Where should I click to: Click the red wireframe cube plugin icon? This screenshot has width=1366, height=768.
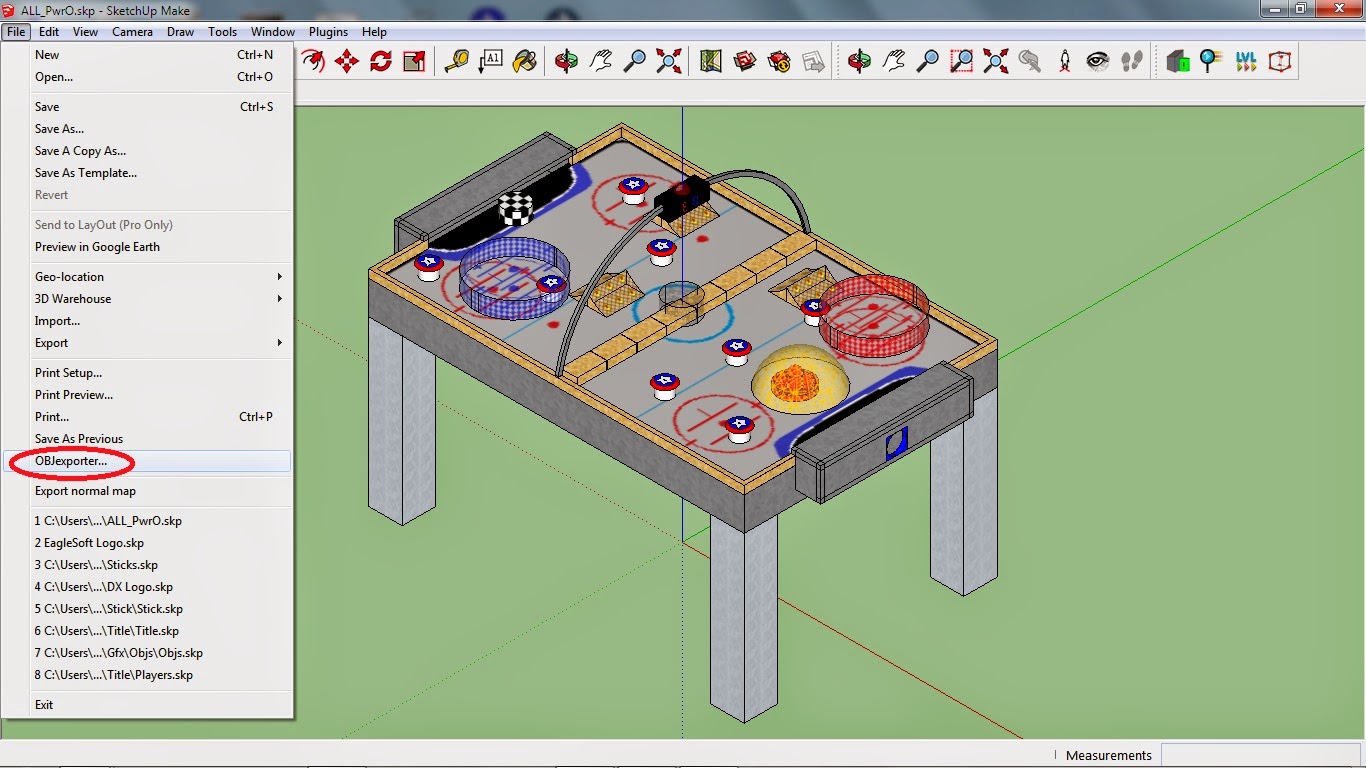(1280, 61)
